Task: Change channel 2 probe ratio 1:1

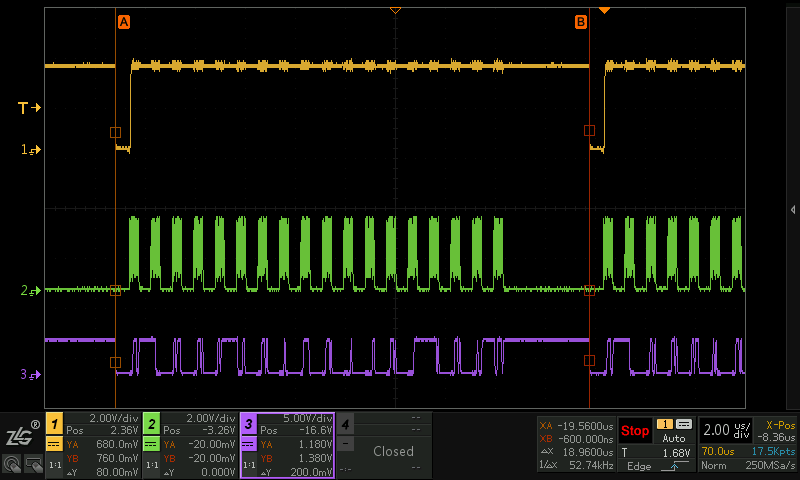Action: pos(152,465)
